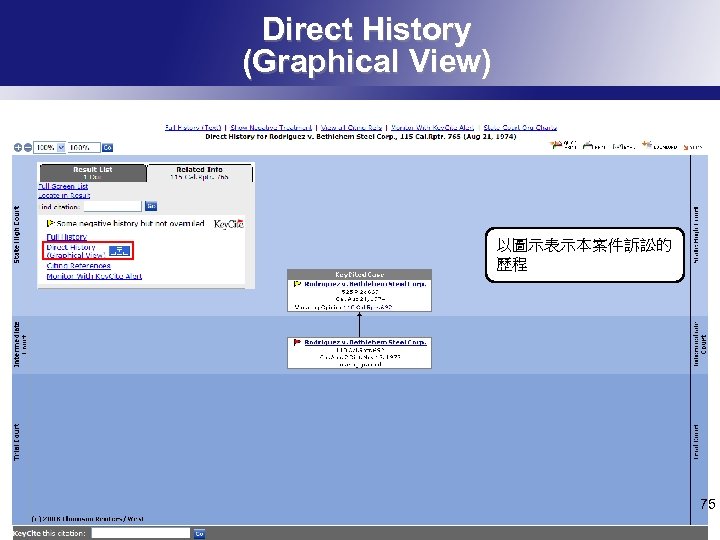Click the quick print flag icon
The width and height of the screenshot is (720, 540).
pyautogui.click(x=557, y=145)
